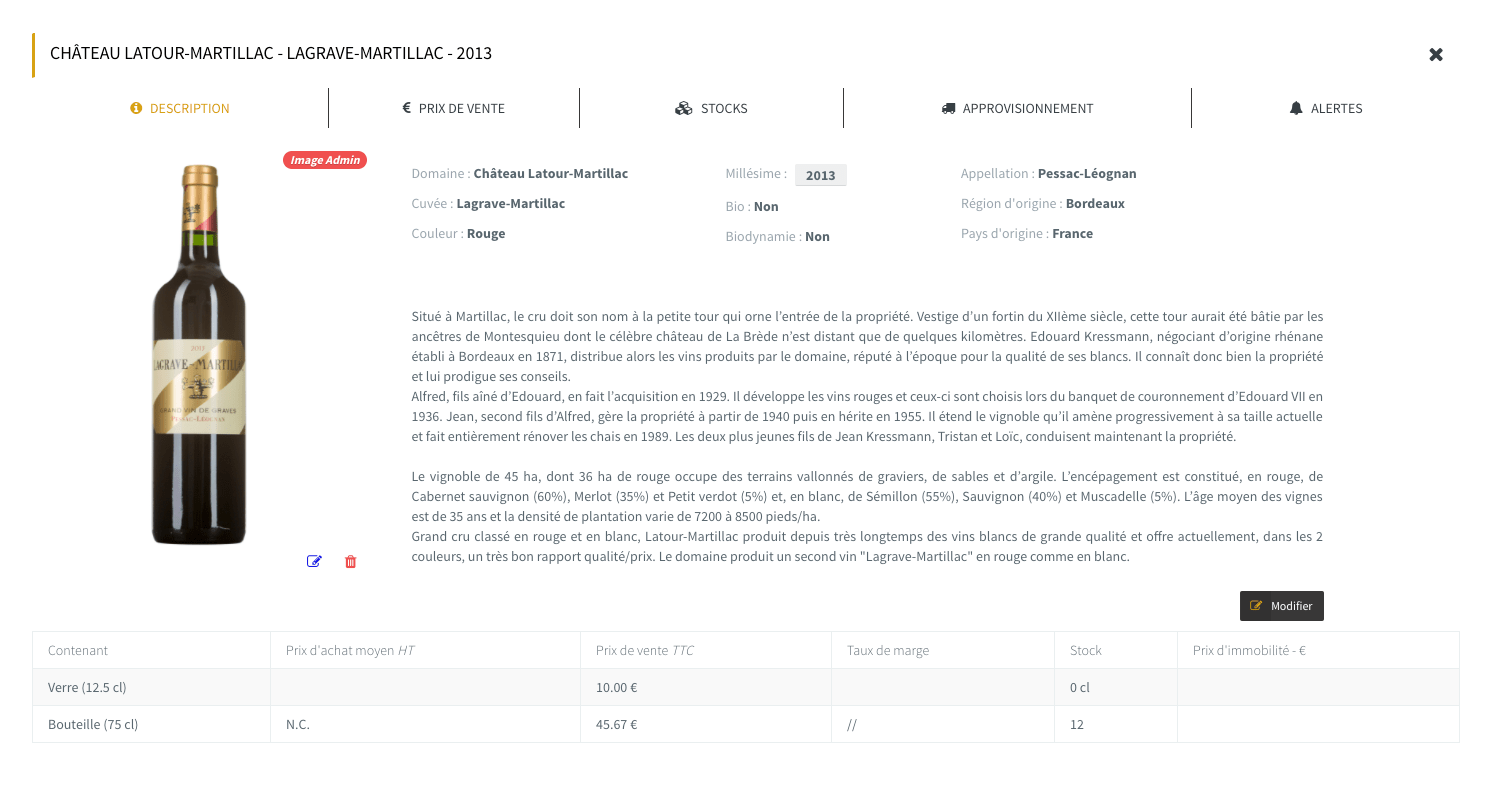Click the bottle stock value 12

(x=1077, y=724)
